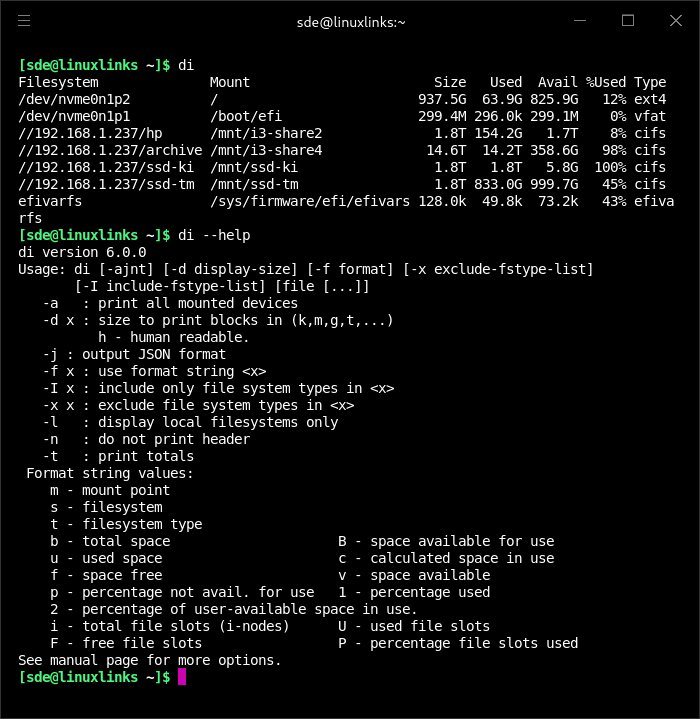The image size is (700, 719).
Task: Click the %Used column header
Action: tap(606, 82)
